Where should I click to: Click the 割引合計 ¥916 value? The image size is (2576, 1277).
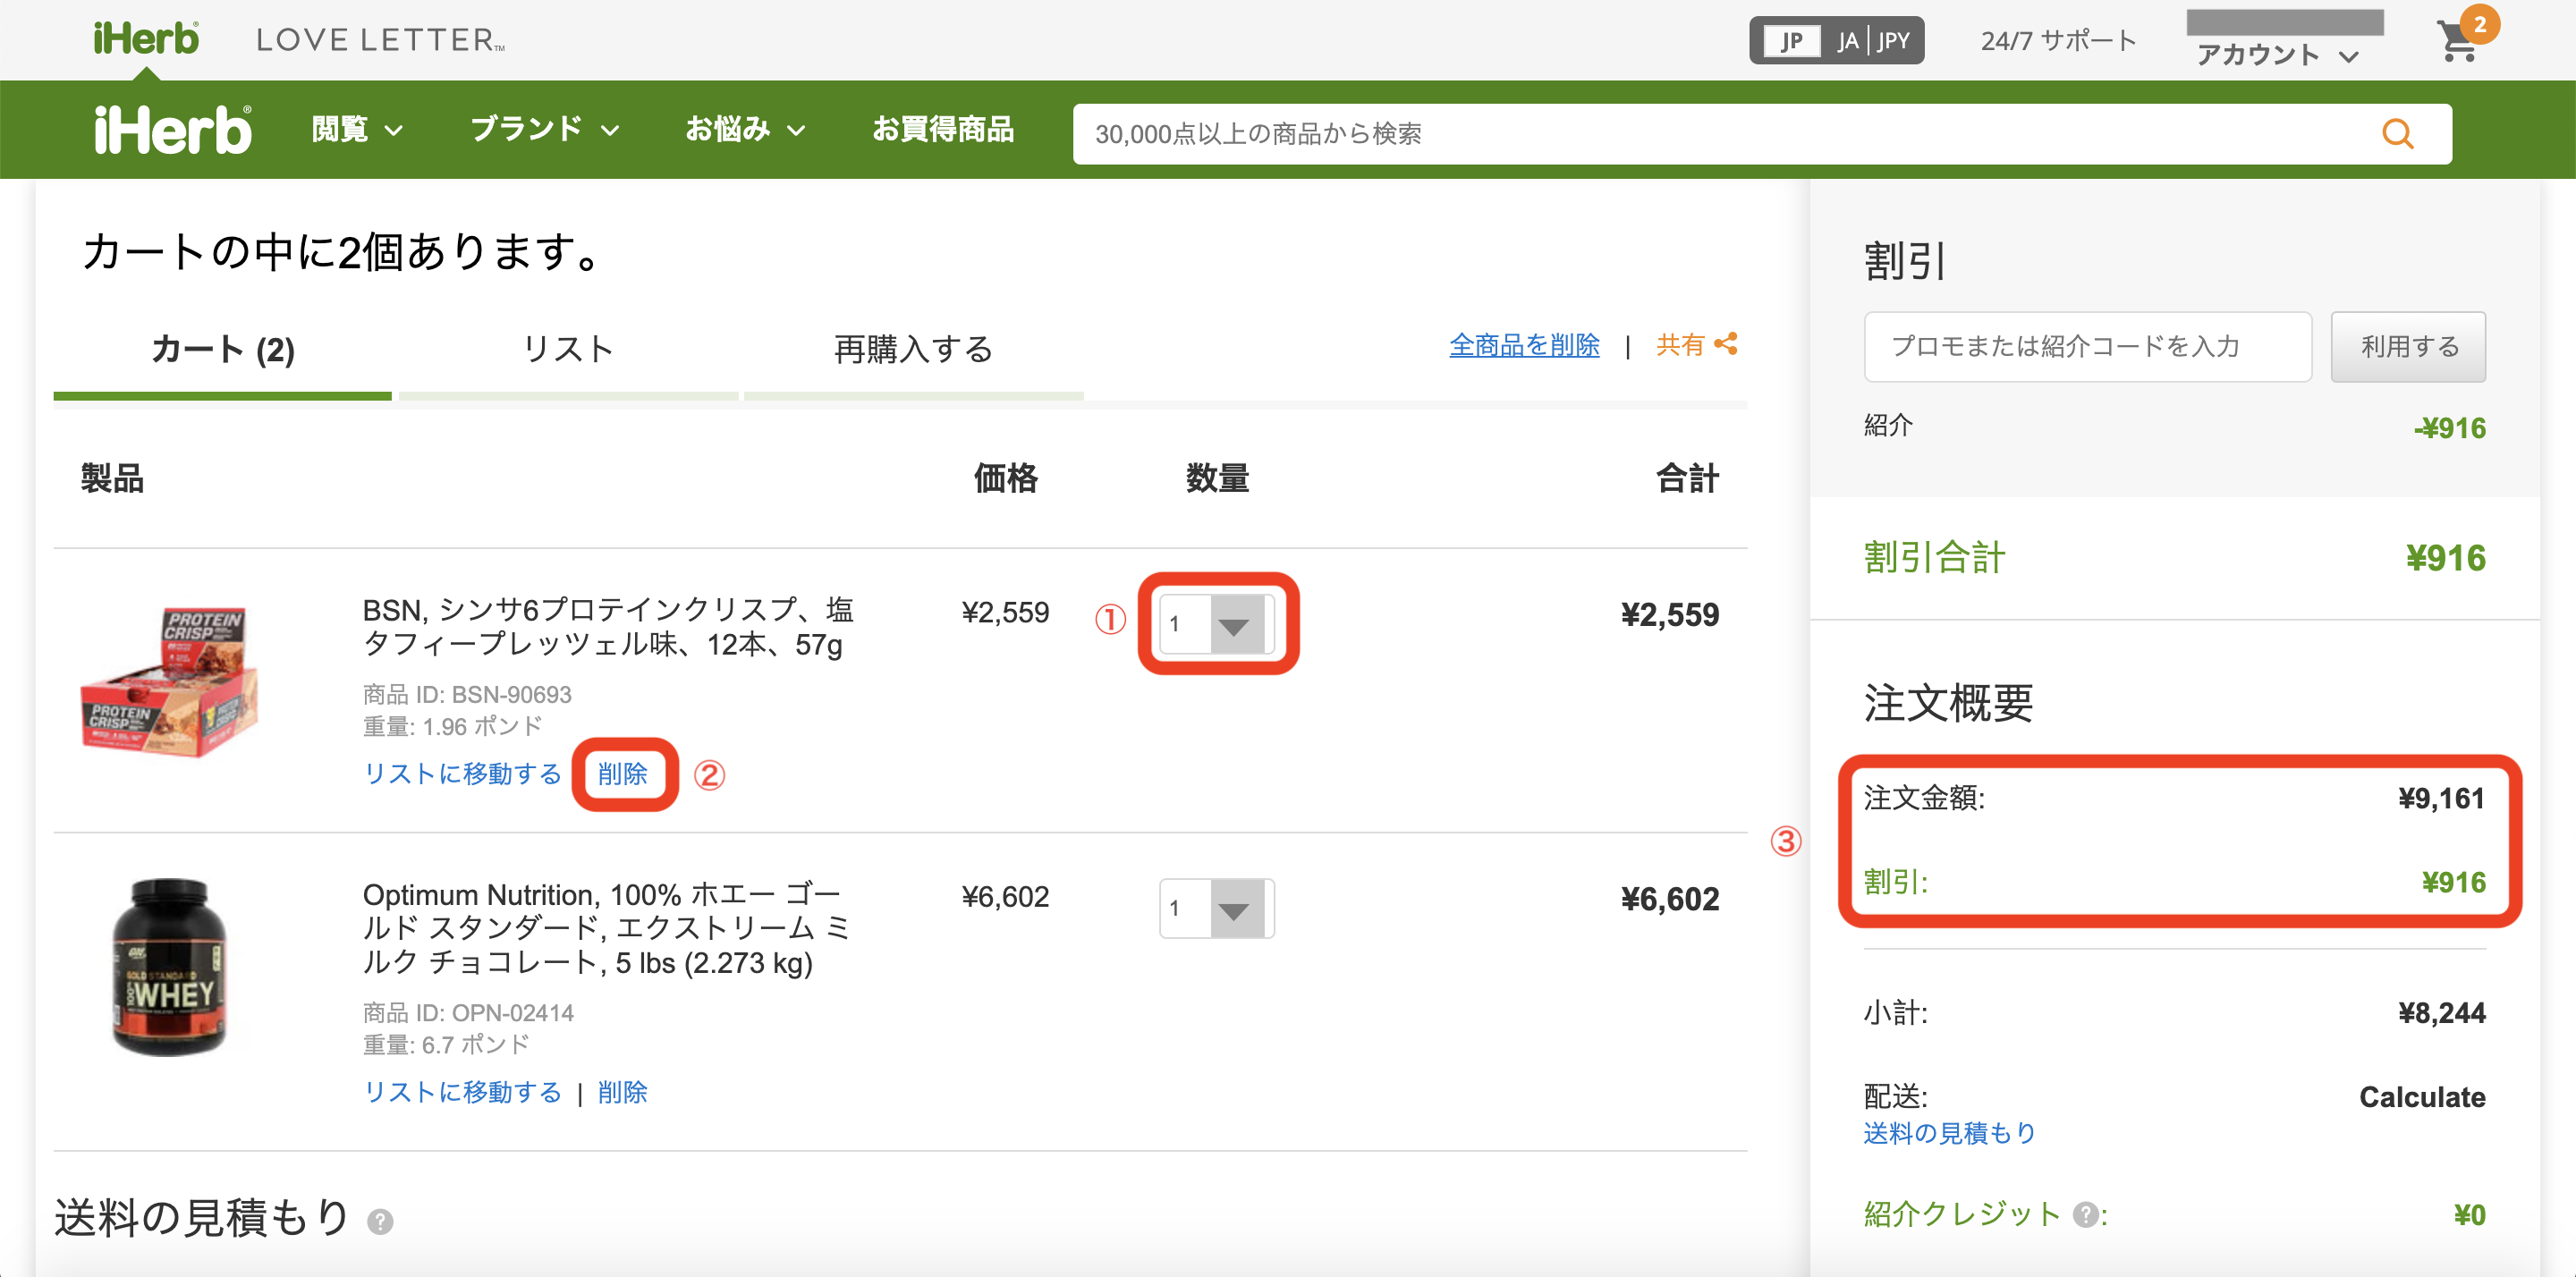point(2445,558)
